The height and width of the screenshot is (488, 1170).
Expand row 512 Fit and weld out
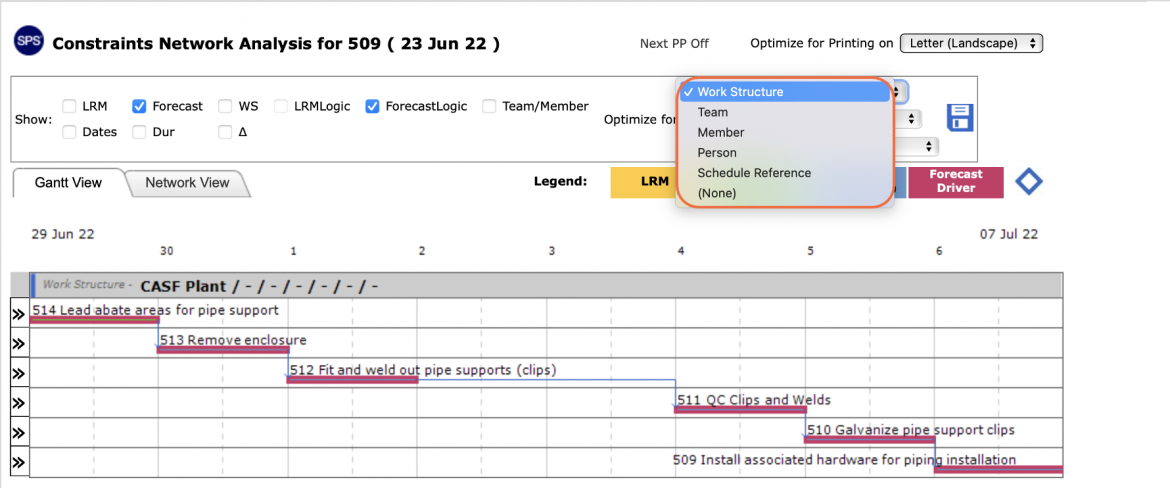[19, 374]
